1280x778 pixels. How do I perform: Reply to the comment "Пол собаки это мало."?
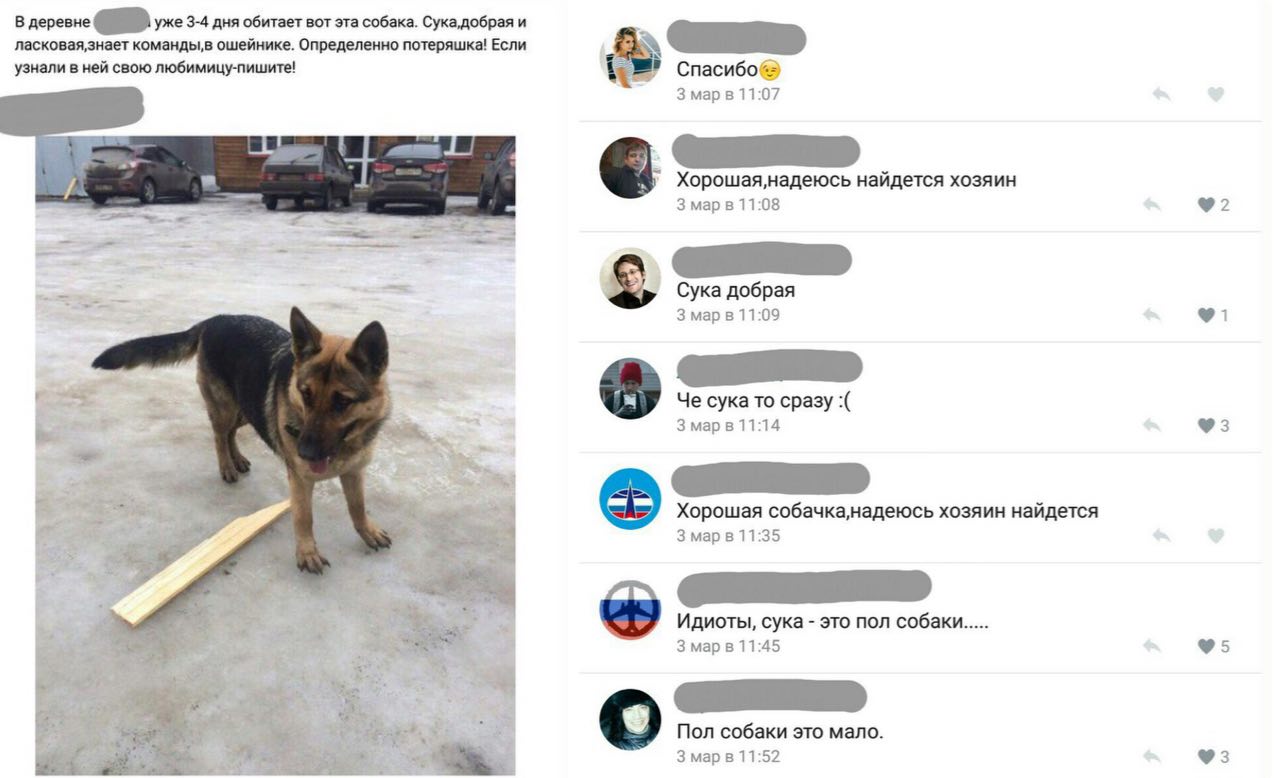(1152, 757)
